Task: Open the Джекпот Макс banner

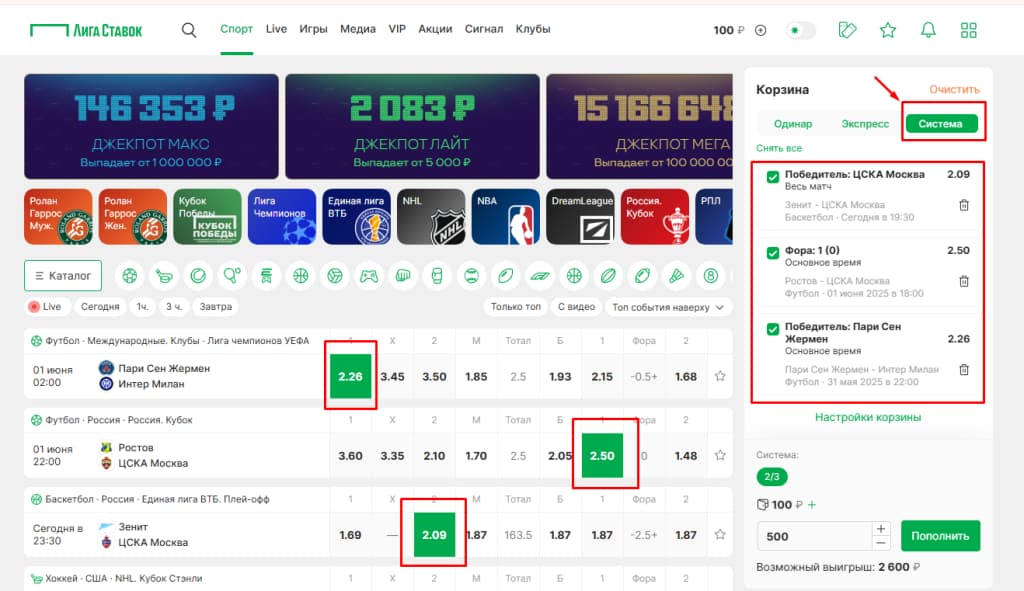Action: [x=152, y=126]
